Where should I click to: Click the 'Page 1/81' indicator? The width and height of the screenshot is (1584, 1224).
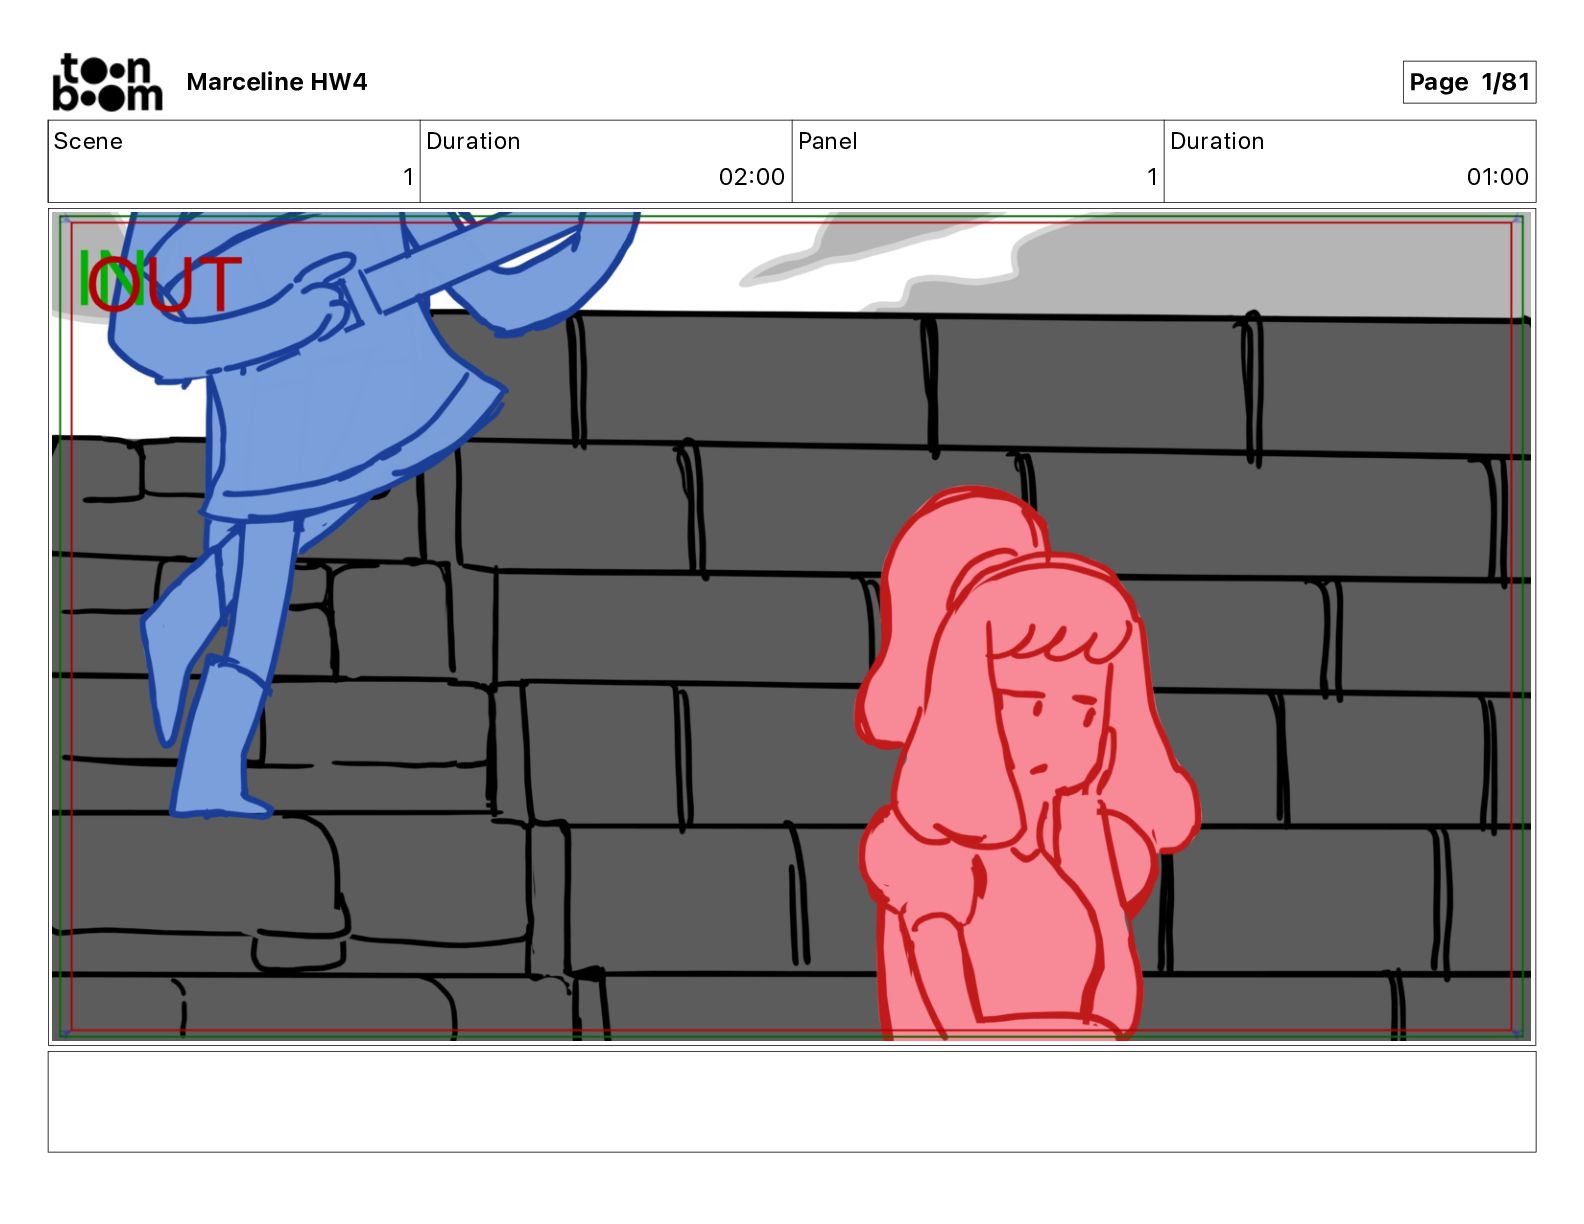(1469, 82)
